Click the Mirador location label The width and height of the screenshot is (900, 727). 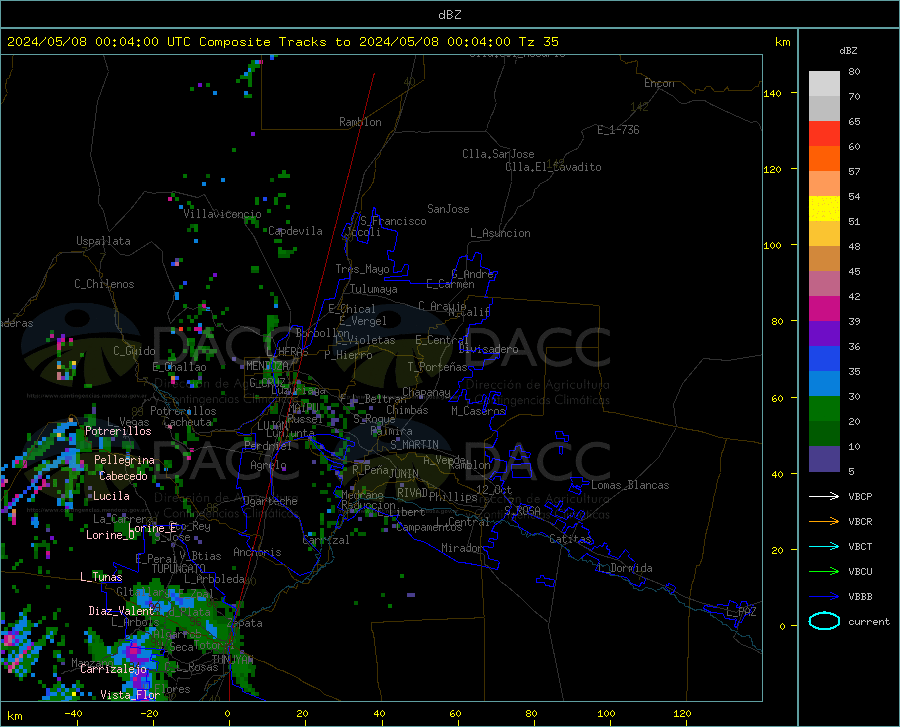coord(462,548)
